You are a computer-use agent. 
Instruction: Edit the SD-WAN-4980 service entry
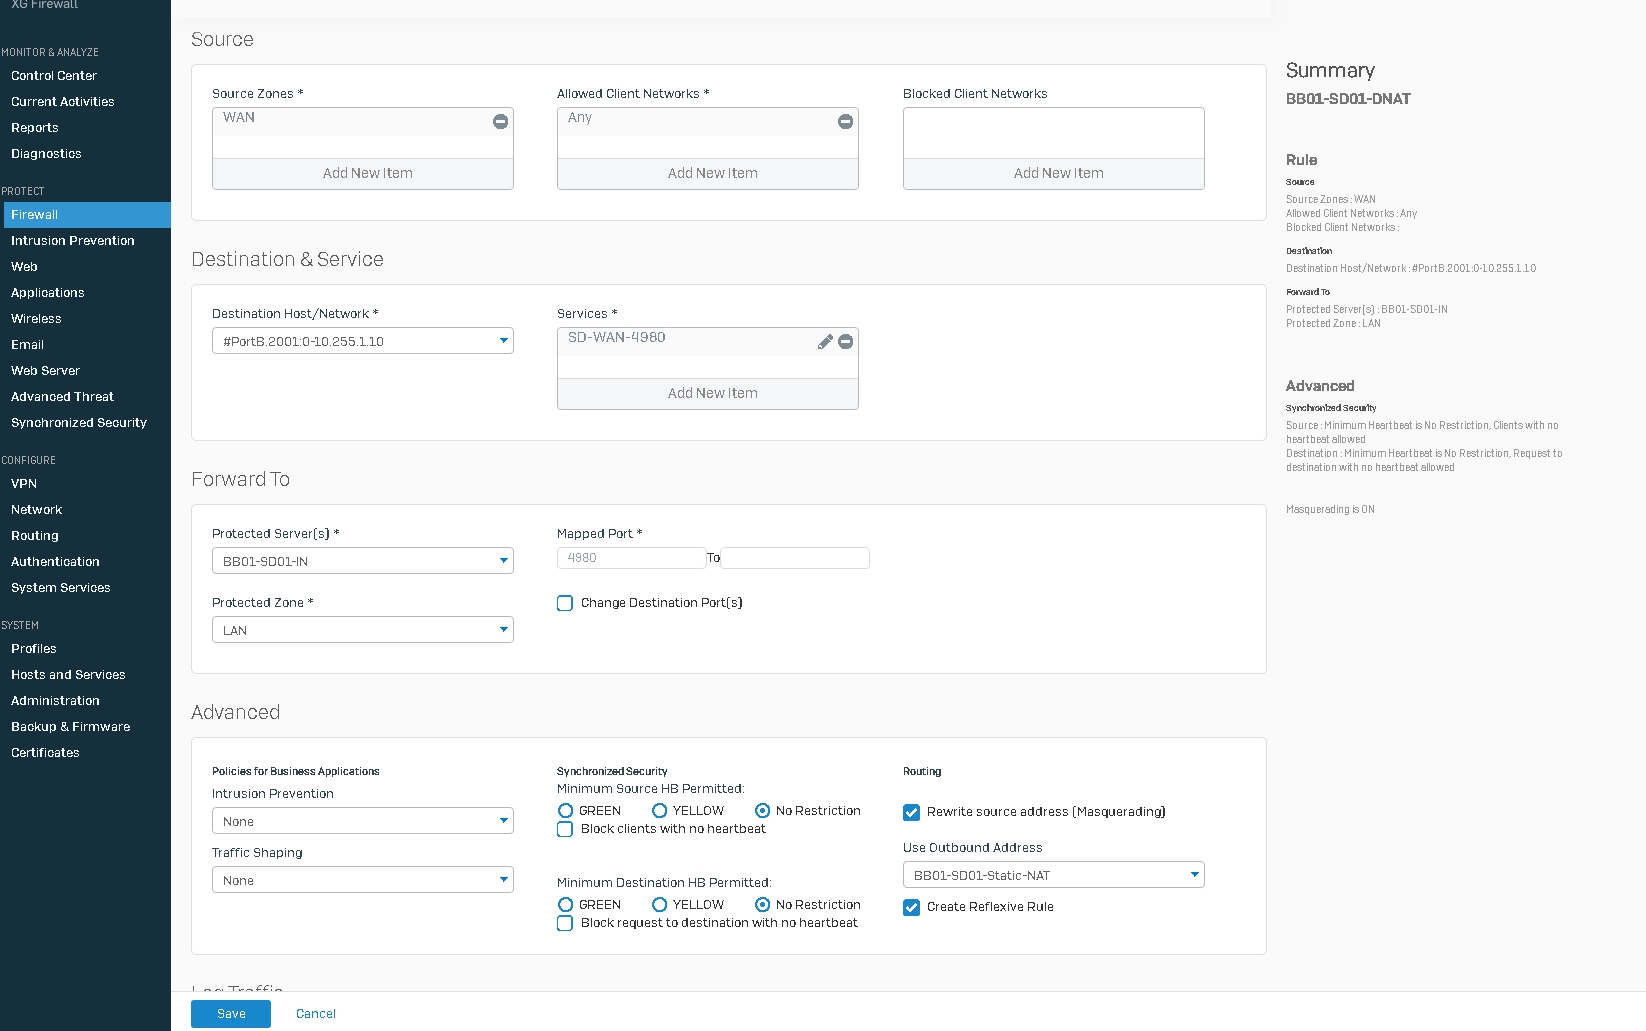[x=824, y=342]
